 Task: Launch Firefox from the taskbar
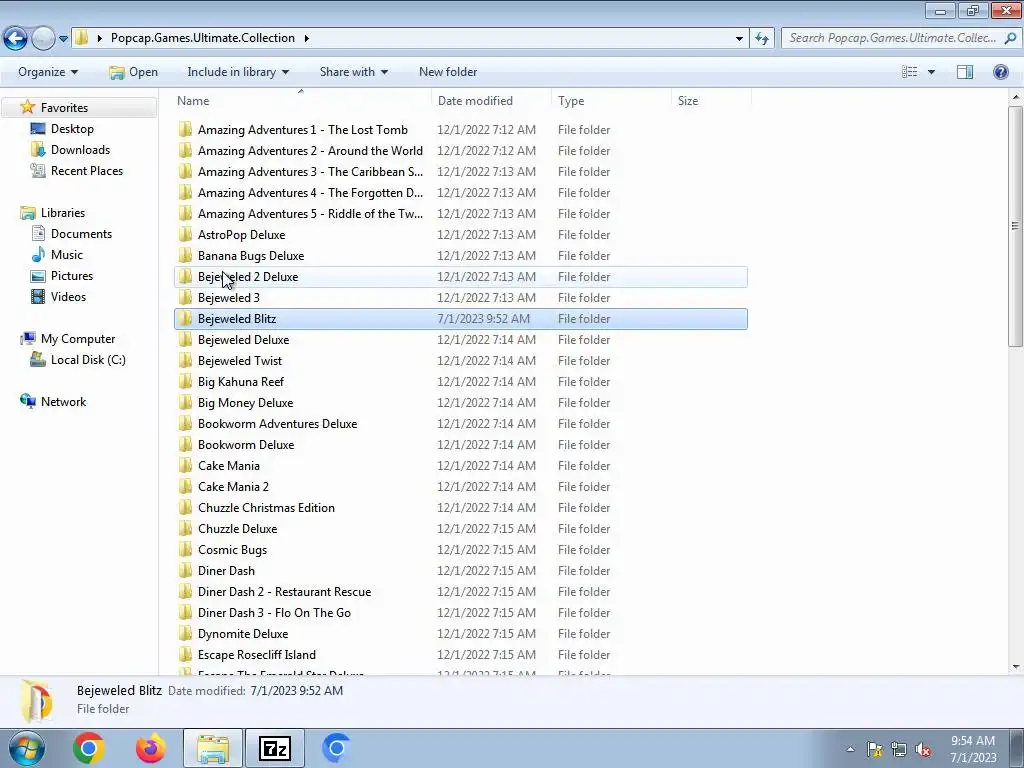(x=150, y=748)
